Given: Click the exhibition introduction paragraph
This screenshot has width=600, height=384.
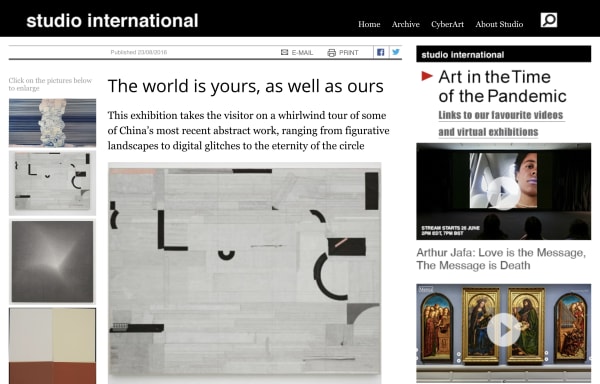Looking at the screenshot, I should pos(248,130).
